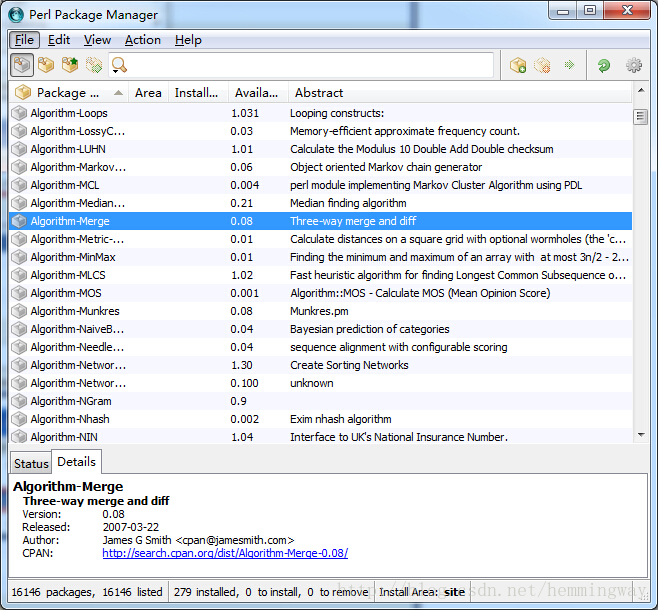Switch to the Status tab

(31, 464)
